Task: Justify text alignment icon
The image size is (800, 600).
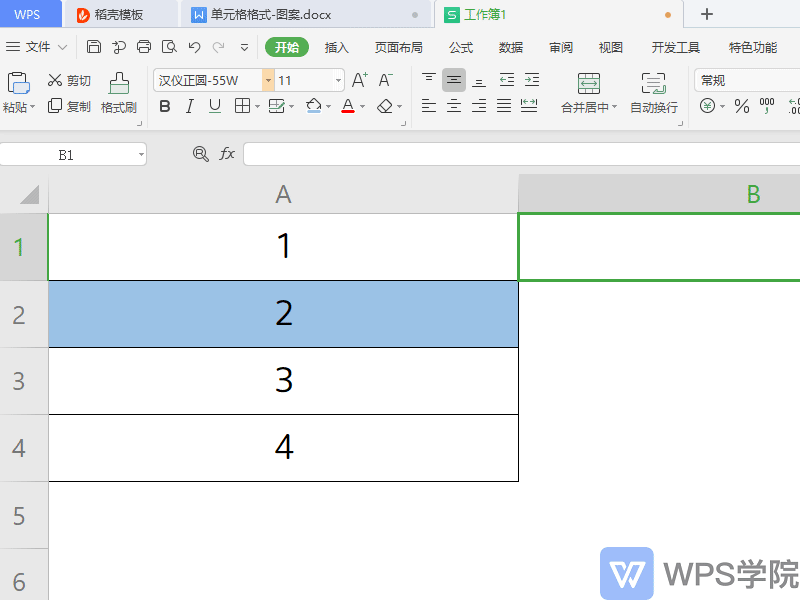Action: click(x=504, y=106)
